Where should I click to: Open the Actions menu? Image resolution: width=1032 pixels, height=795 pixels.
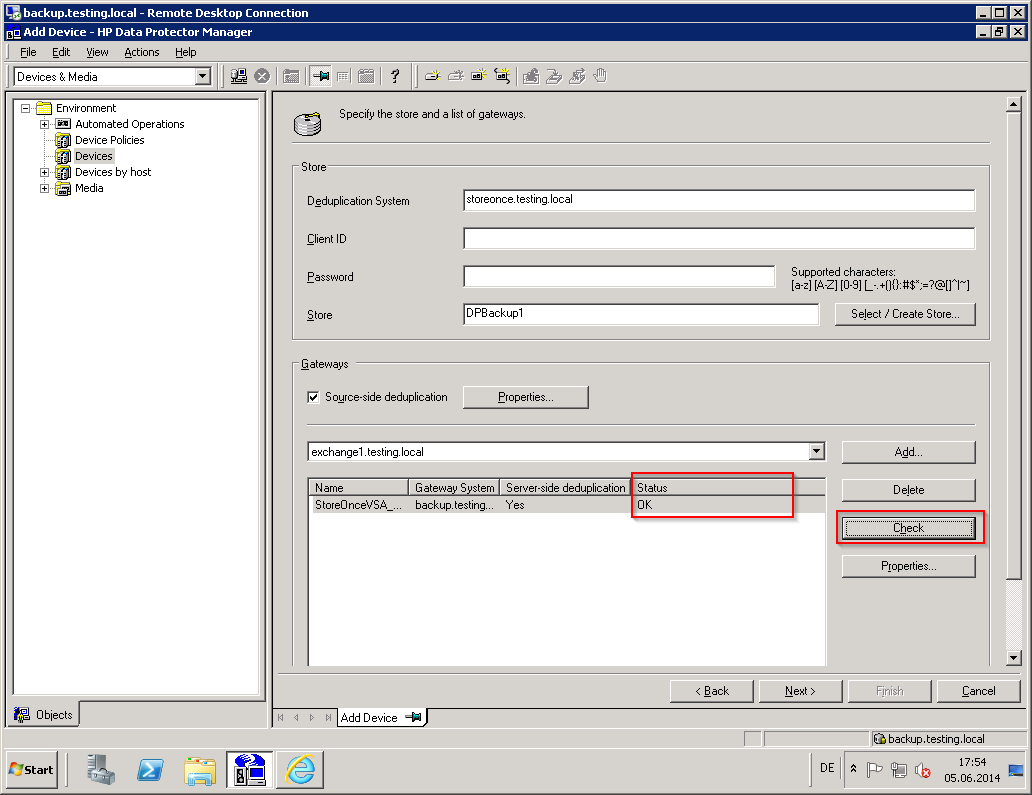[x=142, y=52]
